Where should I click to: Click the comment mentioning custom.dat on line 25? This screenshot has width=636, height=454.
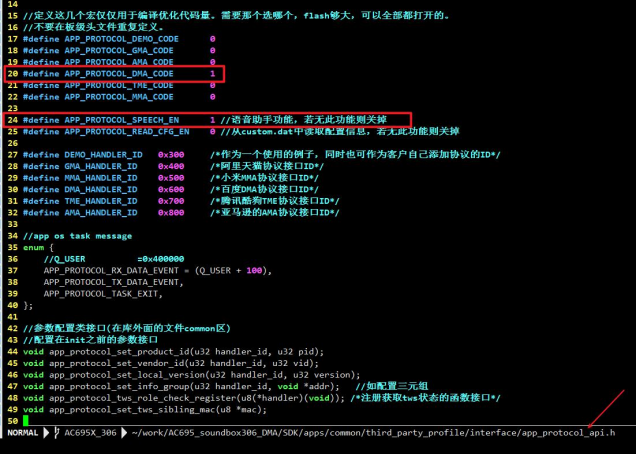(x=340, y=131)
